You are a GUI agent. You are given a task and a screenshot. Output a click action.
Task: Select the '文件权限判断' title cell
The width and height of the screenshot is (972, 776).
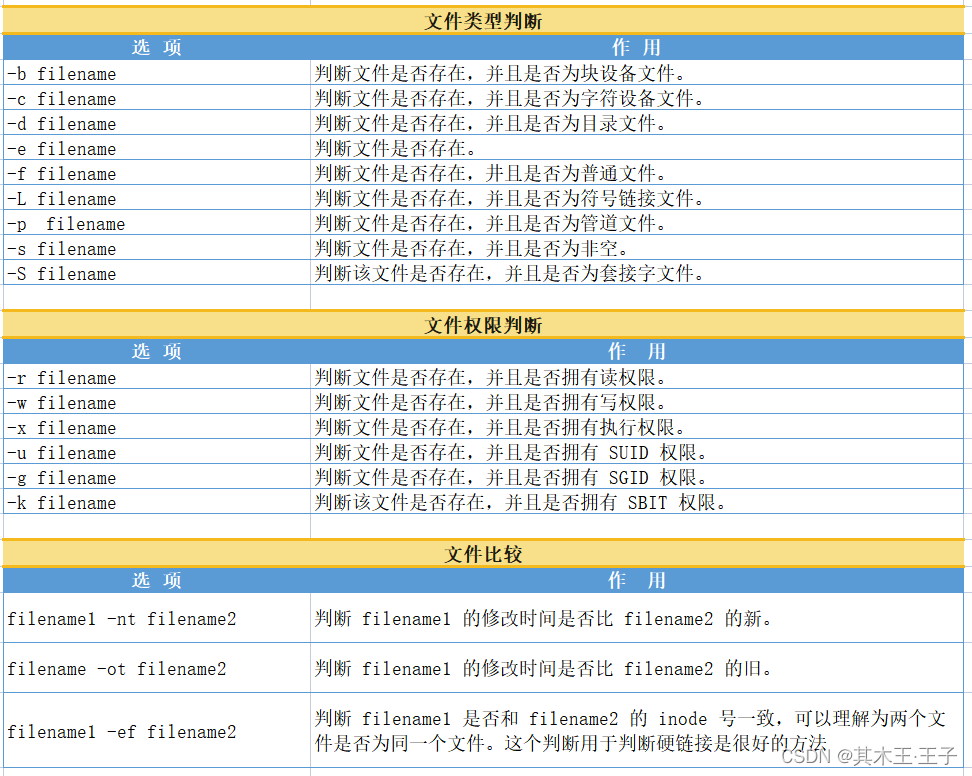pos(483,325)
